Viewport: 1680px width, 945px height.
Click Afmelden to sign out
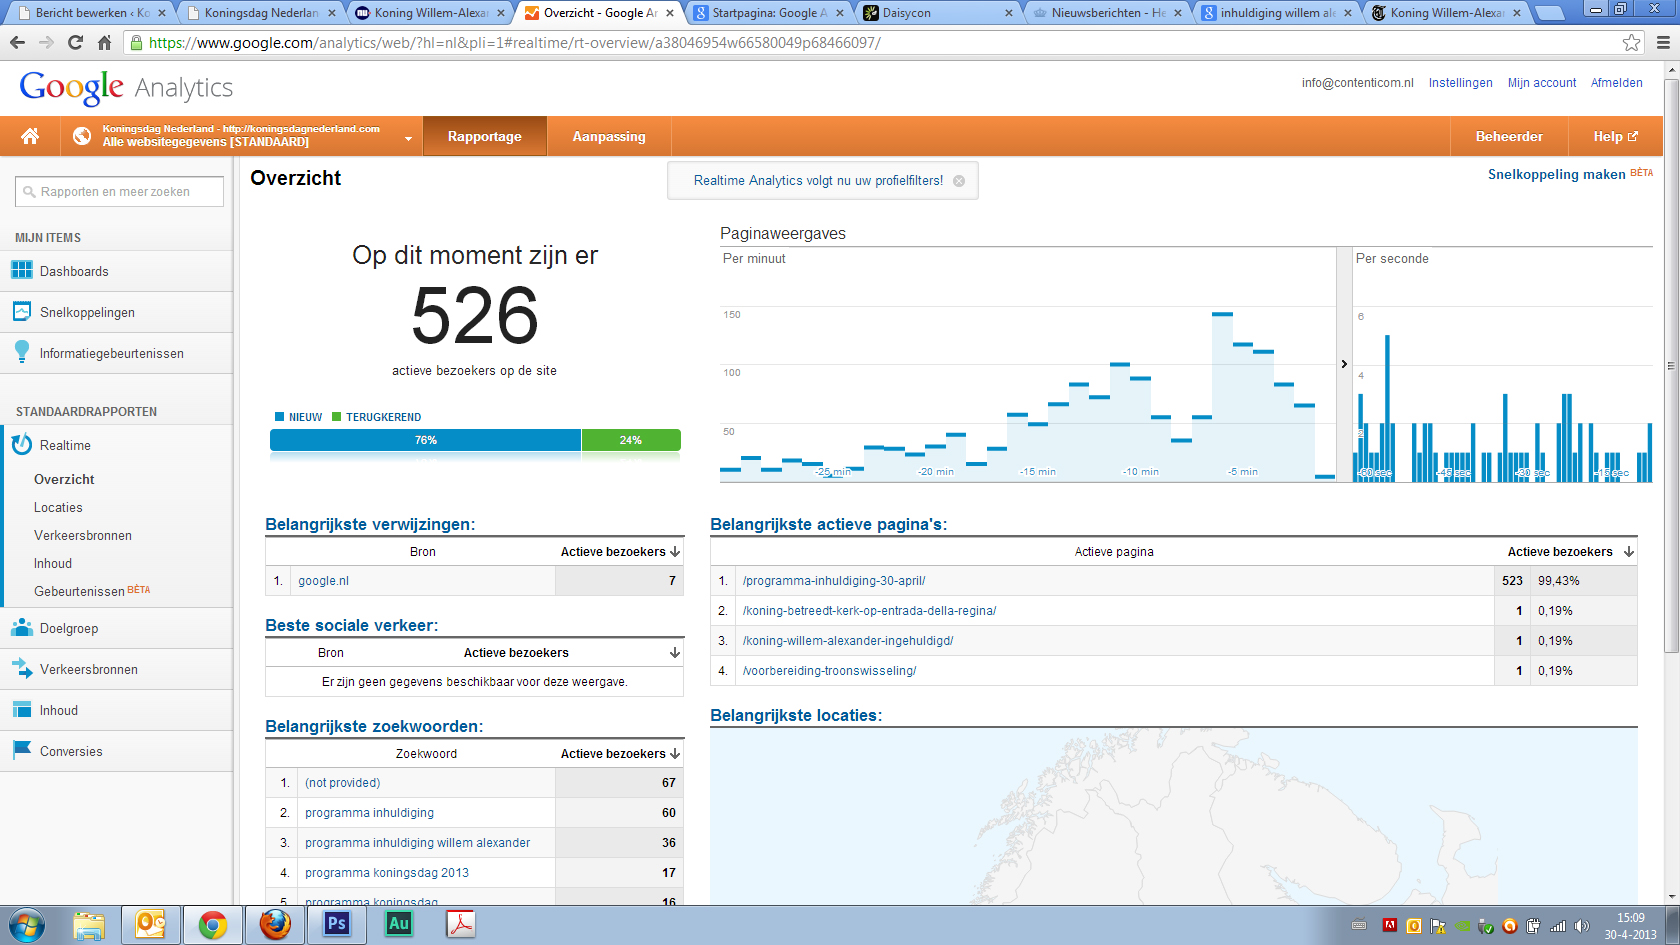click(1617, 83)
